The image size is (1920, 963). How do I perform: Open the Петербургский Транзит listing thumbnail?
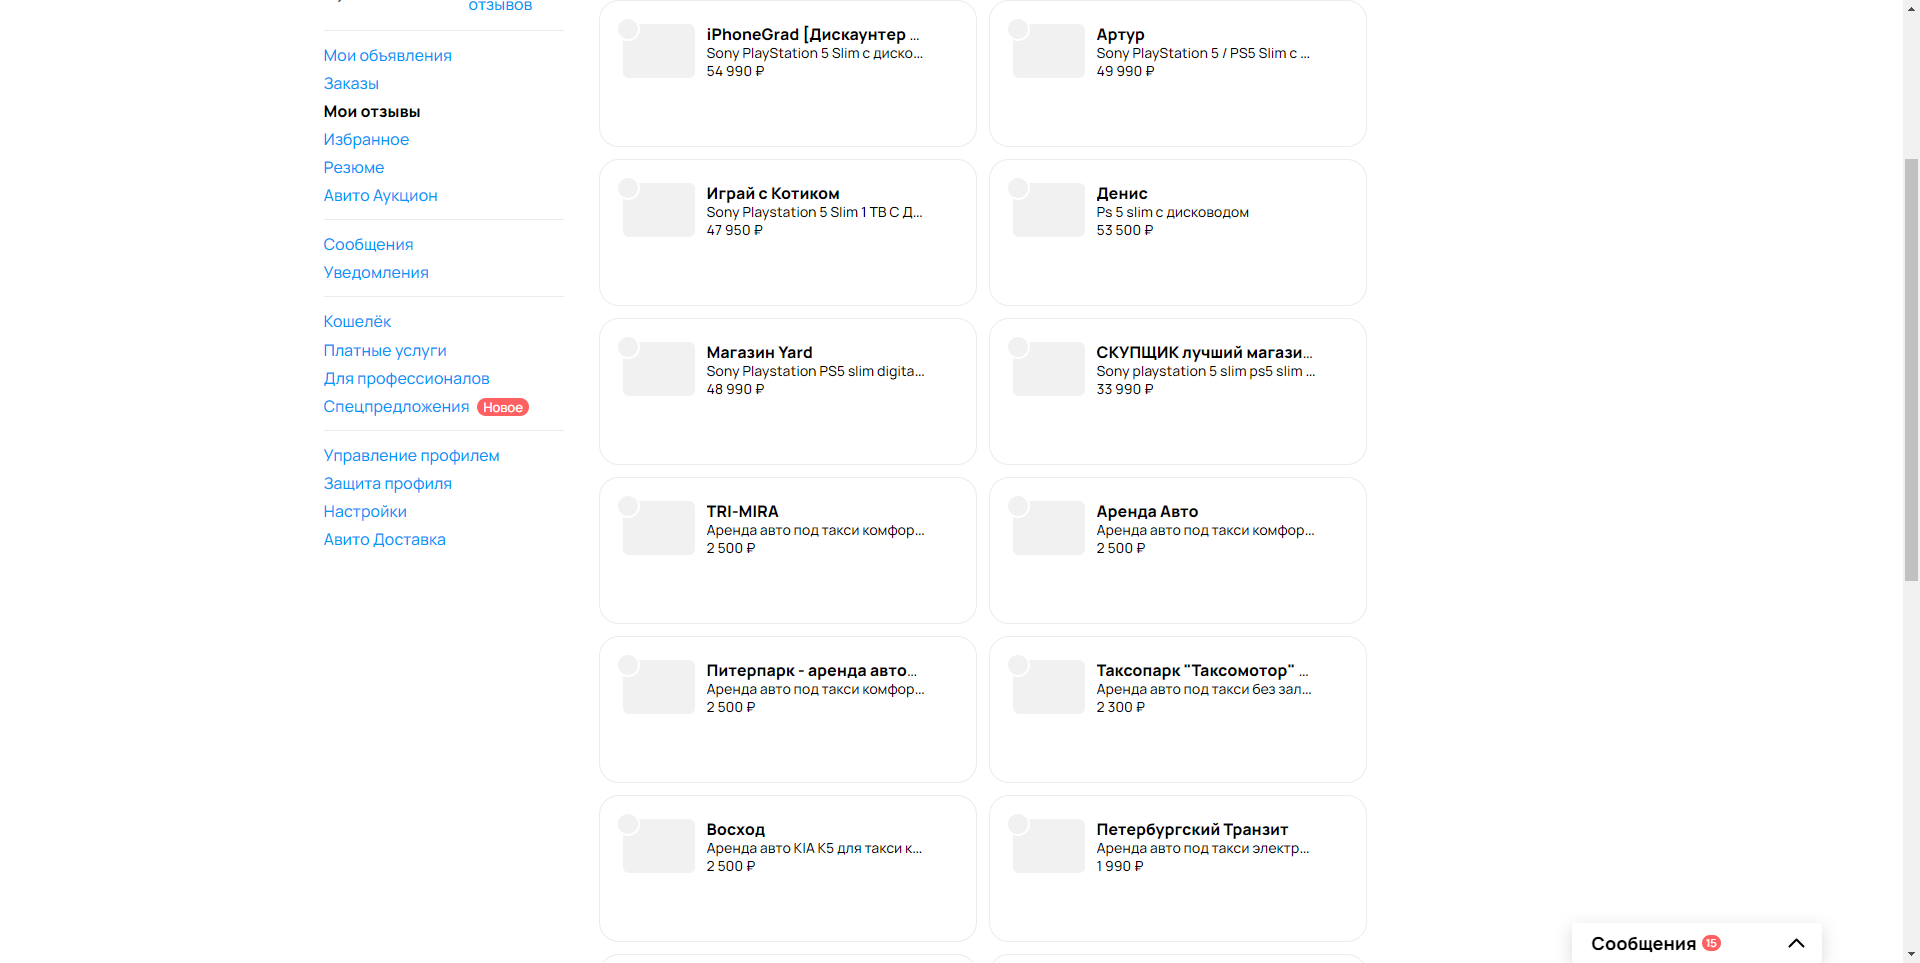1048,846
